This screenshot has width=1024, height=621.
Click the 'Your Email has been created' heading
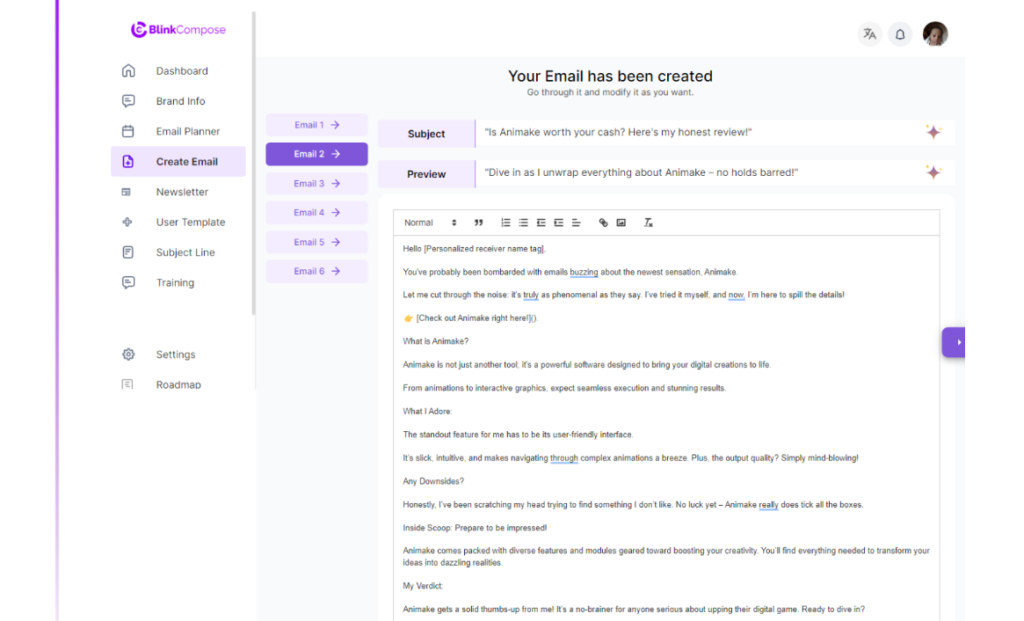pos(610,76)
